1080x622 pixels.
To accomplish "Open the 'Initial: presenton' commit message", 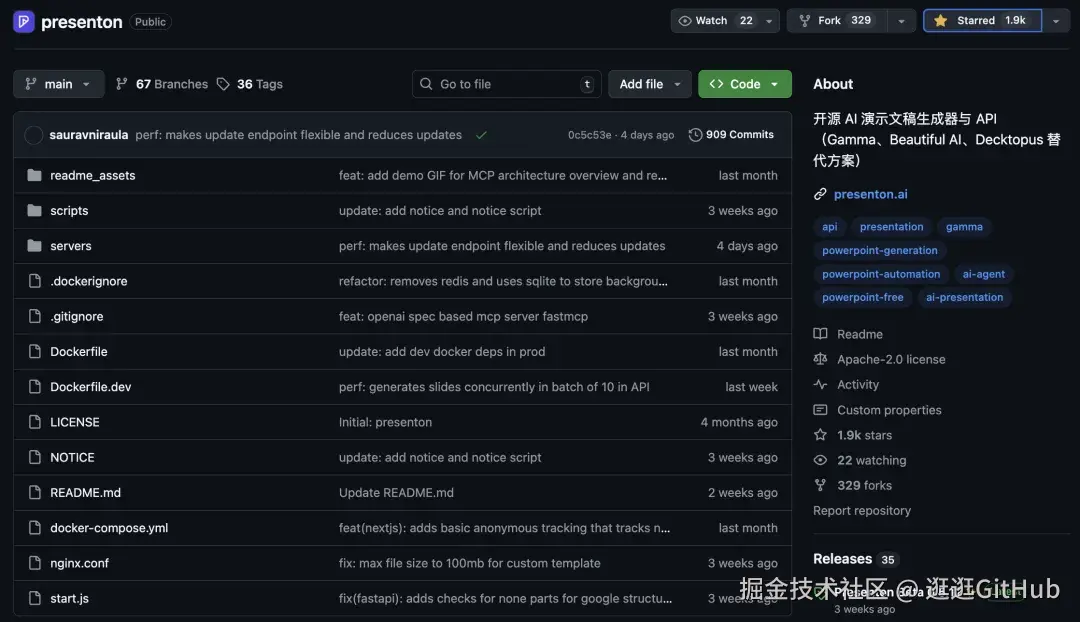I will coord(385,422).
